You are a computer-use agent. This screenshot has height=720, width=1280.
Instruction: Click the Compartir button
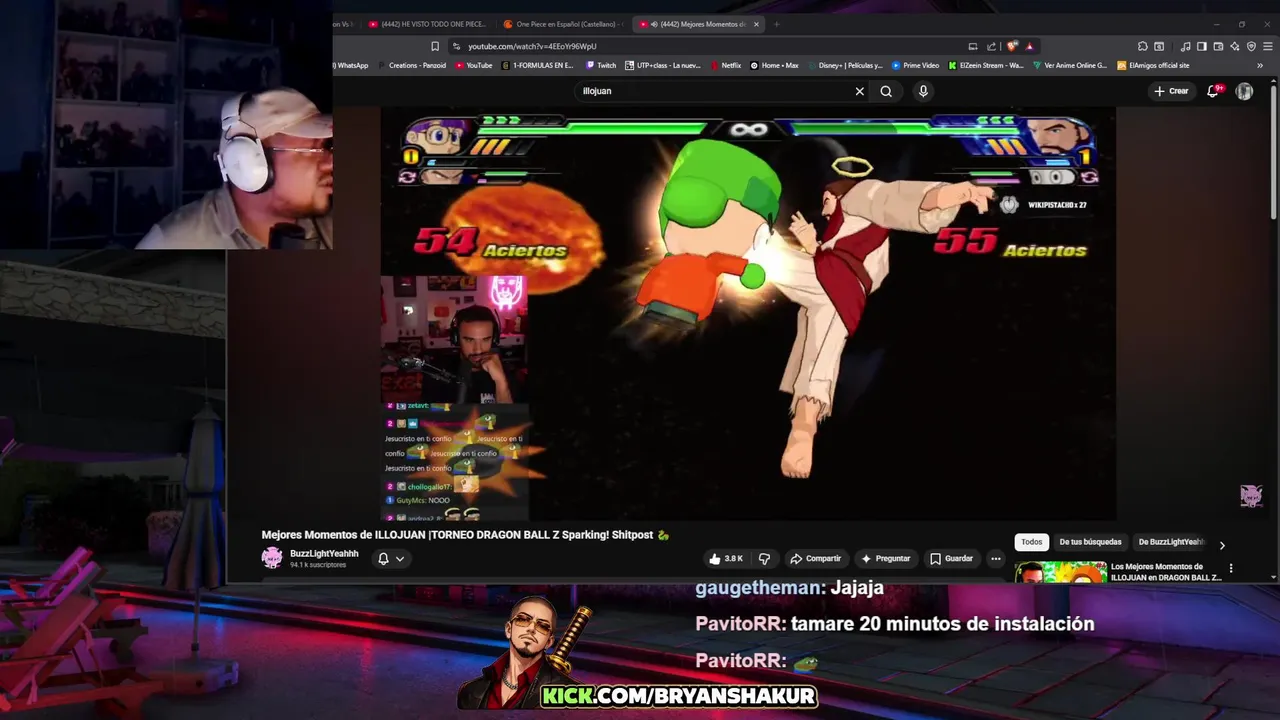(815, 559)
